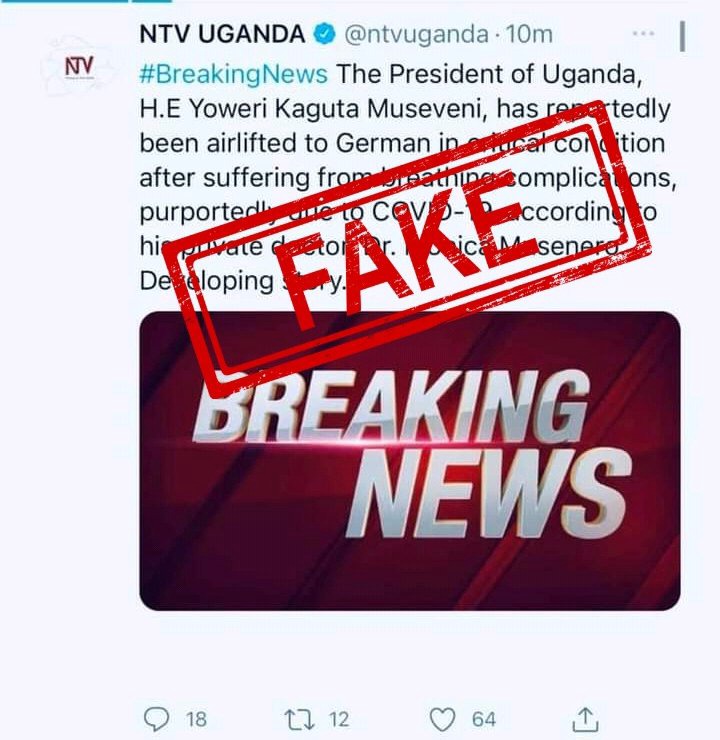Open the @ntvuganda handle

click(x=416, y=34)
